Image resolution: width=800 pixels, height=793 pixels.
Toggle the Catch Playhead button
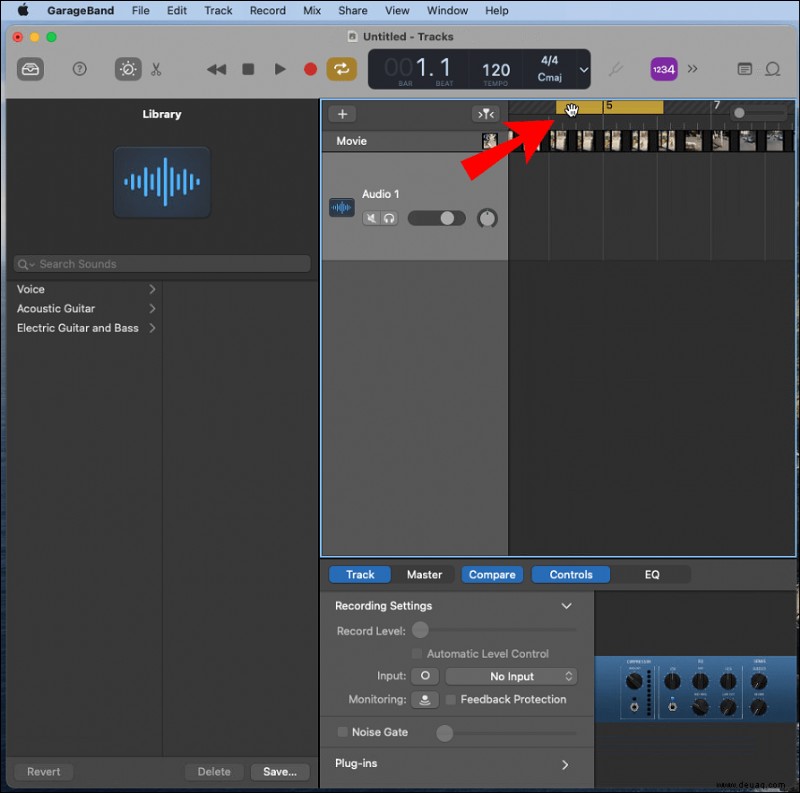[x=485, y=114]
